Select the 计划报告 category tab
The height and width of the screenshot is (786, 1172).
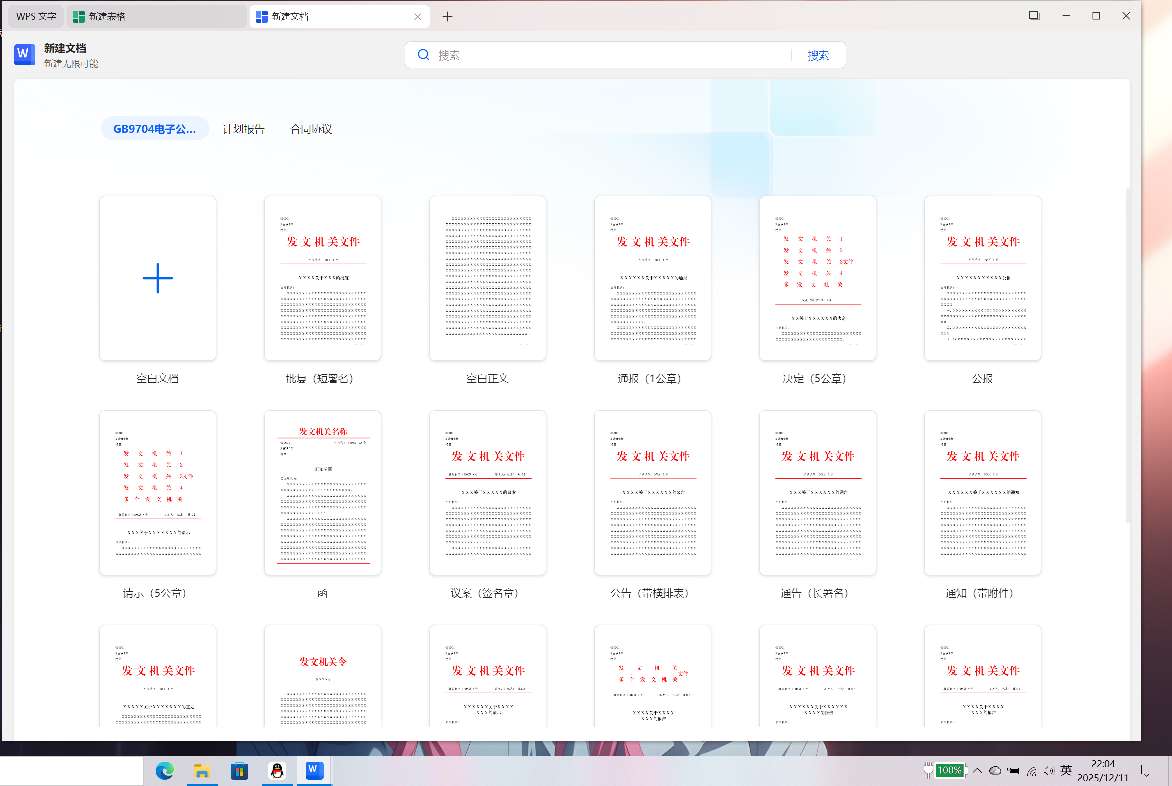click(x=243, y=129)
